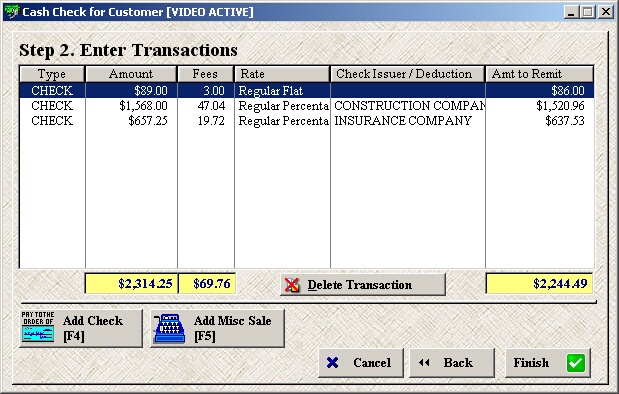Image resolution: width=619 pixels, height=394 pixels.
Task: Click the blue X icon on Cancel
Action: pyautogui.click(x=332, y=362)
